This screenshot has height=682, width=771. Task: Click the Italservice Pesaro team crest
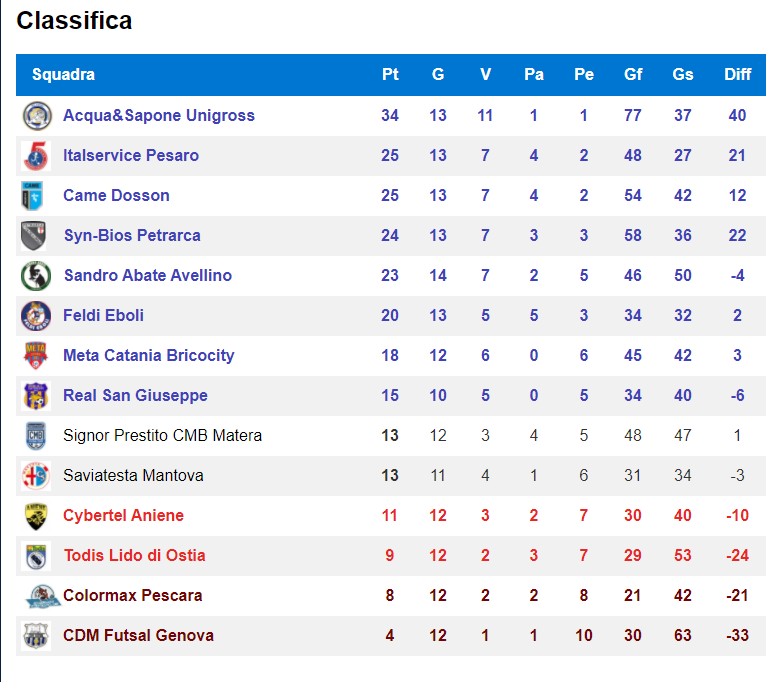(37, 156)
